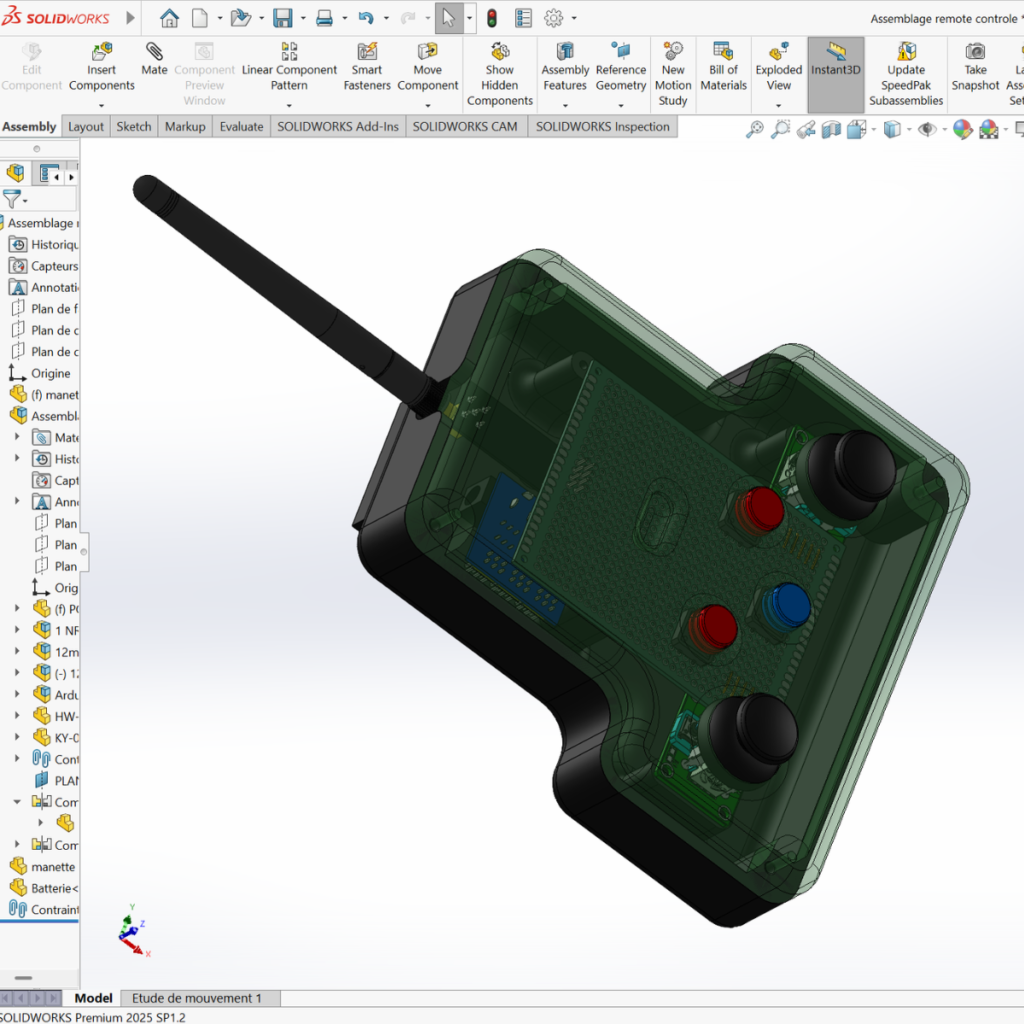1024x1024 pixels.
Task: Open the feature tree filter dropdown
Action: [x=25, y=200]
